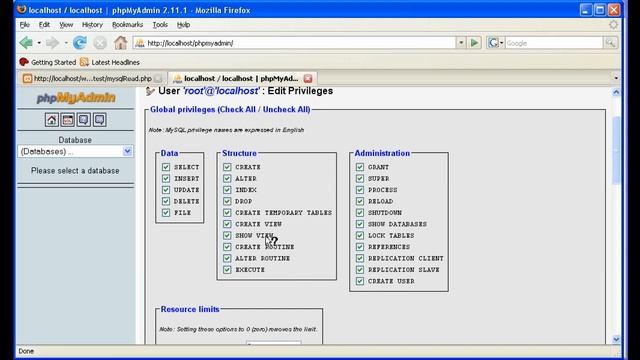Viewport: 640px width, 360px height.
Task: Open the Forward button history dropdown arrow
Action: (66, 42)
